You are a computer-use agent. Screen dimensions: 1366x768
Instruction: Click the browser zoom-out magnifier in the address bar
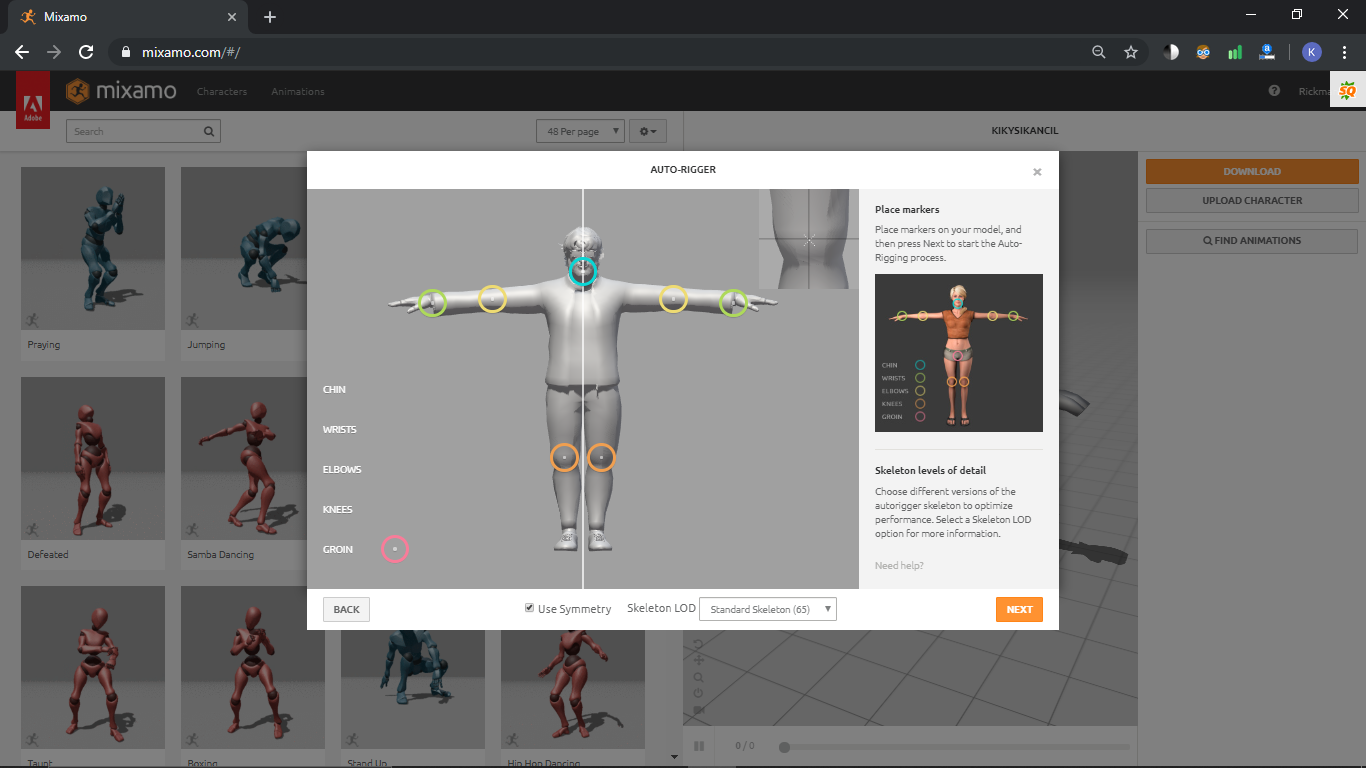pyautogui.click(x=1099, y=52)
